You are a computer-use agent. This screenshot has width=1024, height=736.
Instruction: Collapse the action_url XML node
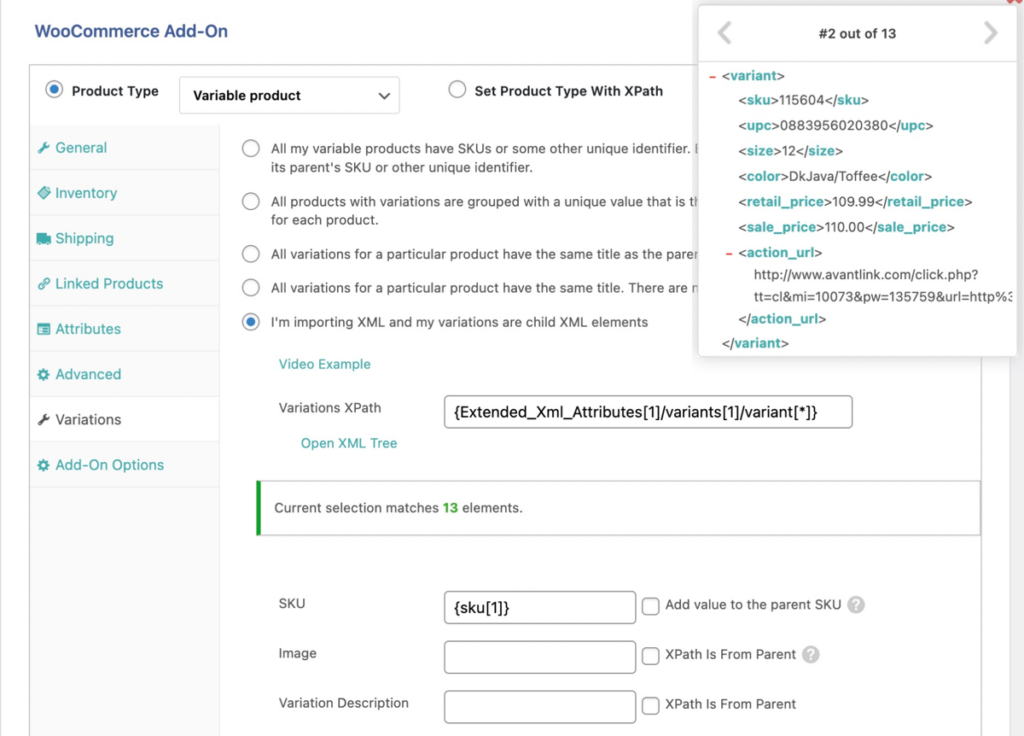(729, 253)
